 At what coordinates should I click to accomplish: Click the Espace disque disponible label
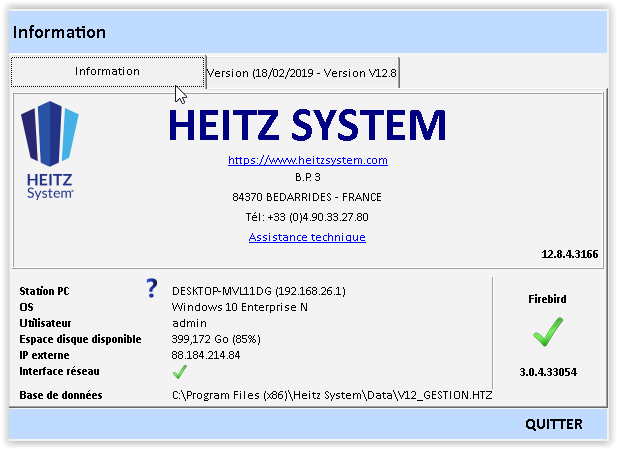(80, 339)
